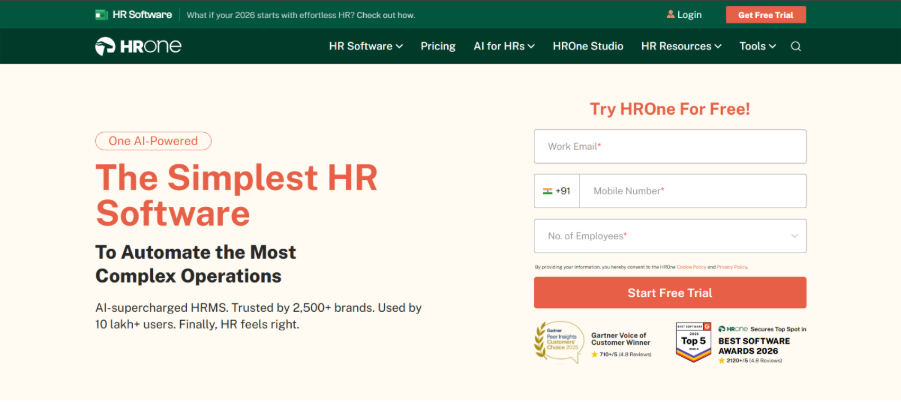Click the 2026 effortless HR banner text
This screenshot has height=402, width=901.
click(x=301, y=15)
